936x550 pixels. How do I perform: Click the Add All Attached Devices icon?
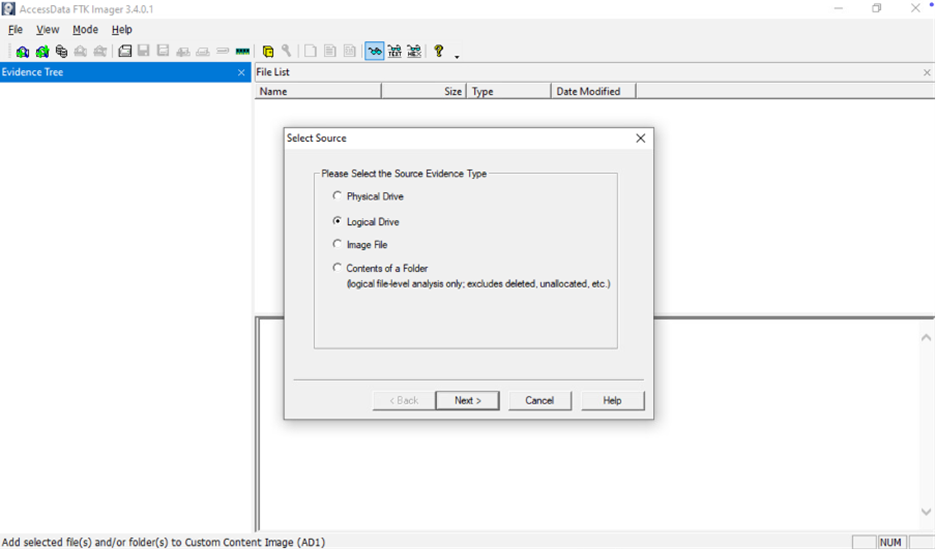pyautogui.click(x=42, y=51)
